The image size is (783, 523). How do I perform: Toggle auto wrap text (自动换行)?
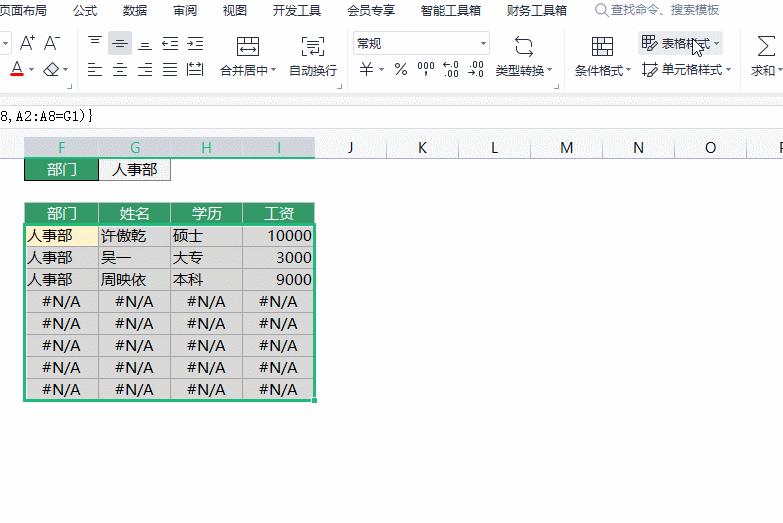(313, 56)
